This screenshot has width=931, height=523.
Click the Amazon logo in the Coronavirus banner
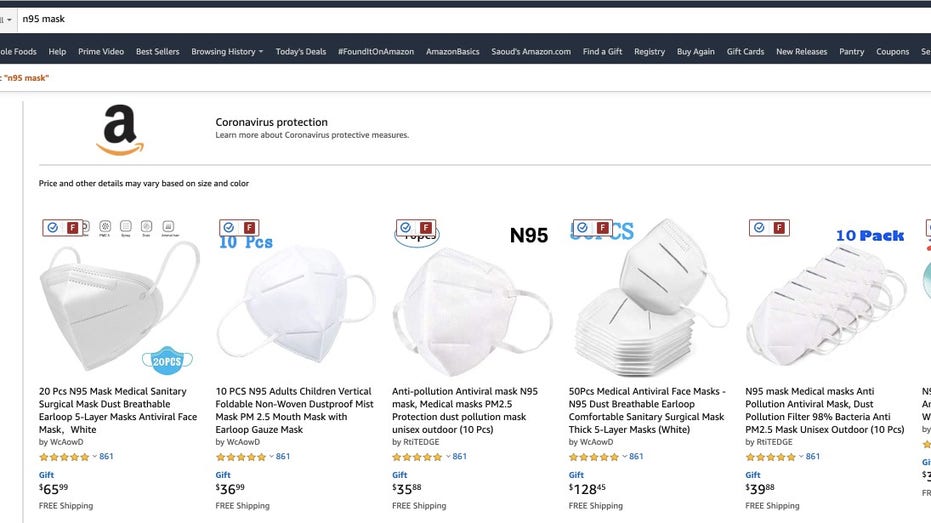(120, 130)
